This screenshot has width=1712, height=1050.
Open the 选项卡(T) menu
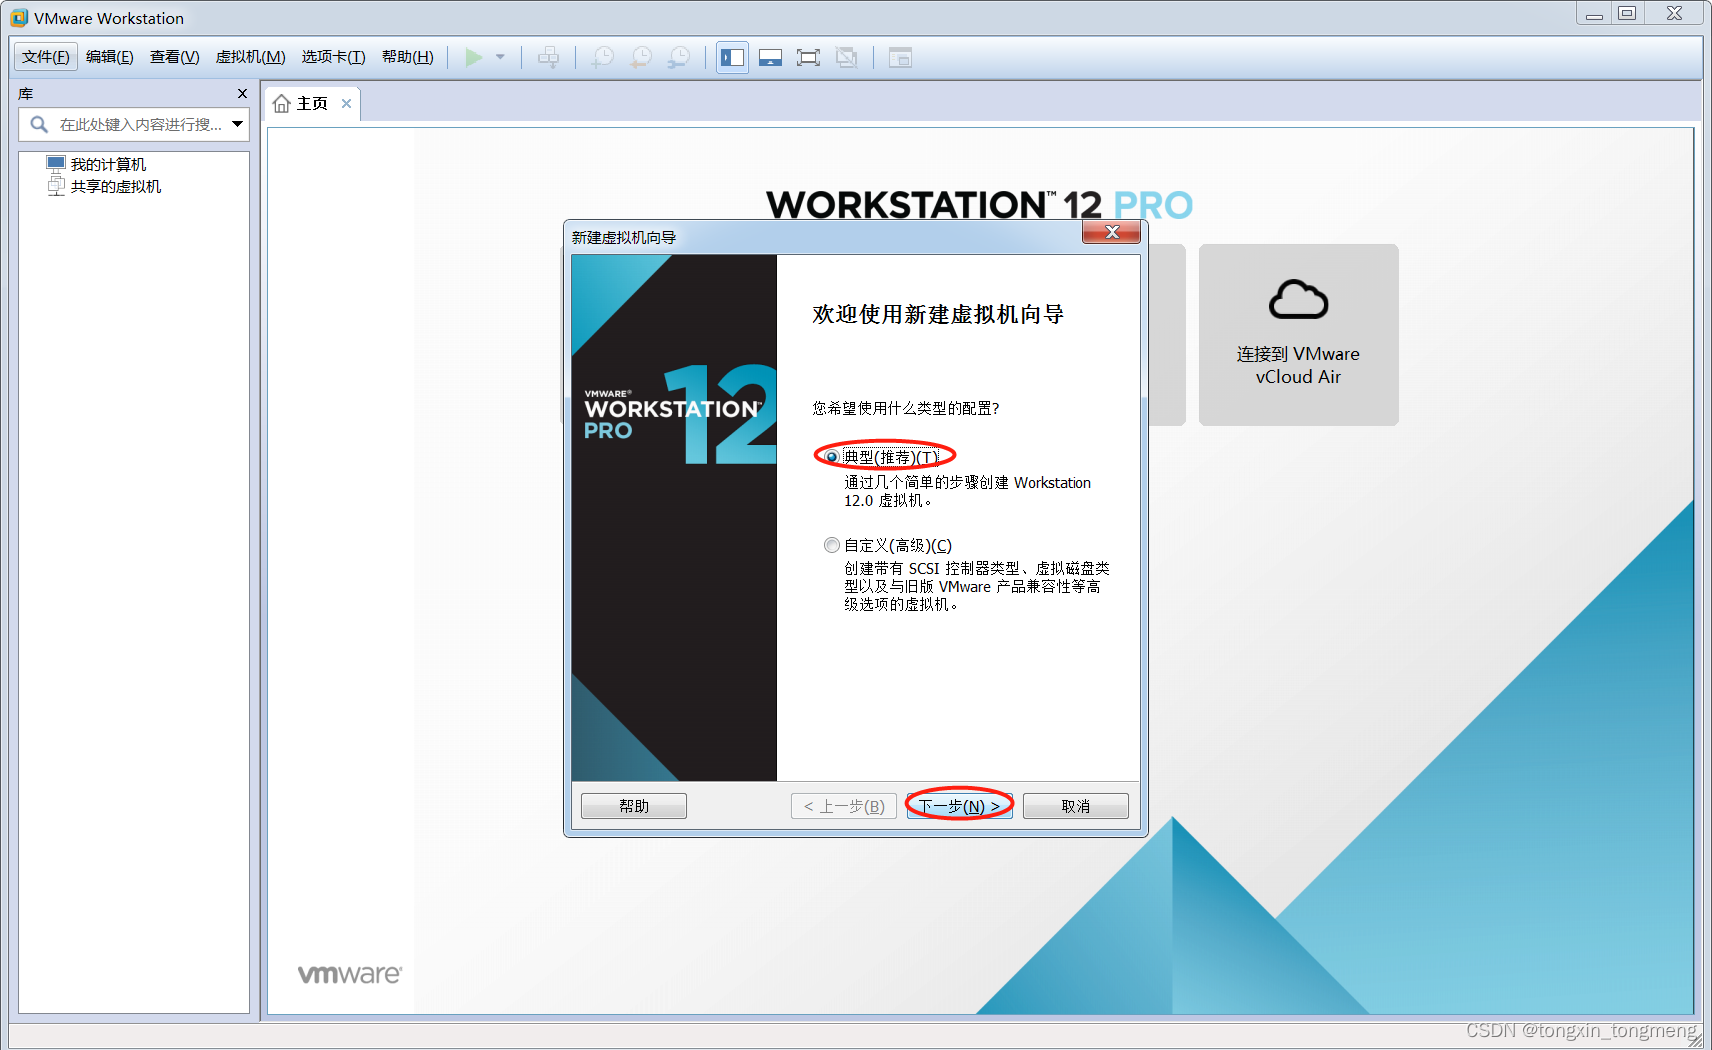[334, 57]
